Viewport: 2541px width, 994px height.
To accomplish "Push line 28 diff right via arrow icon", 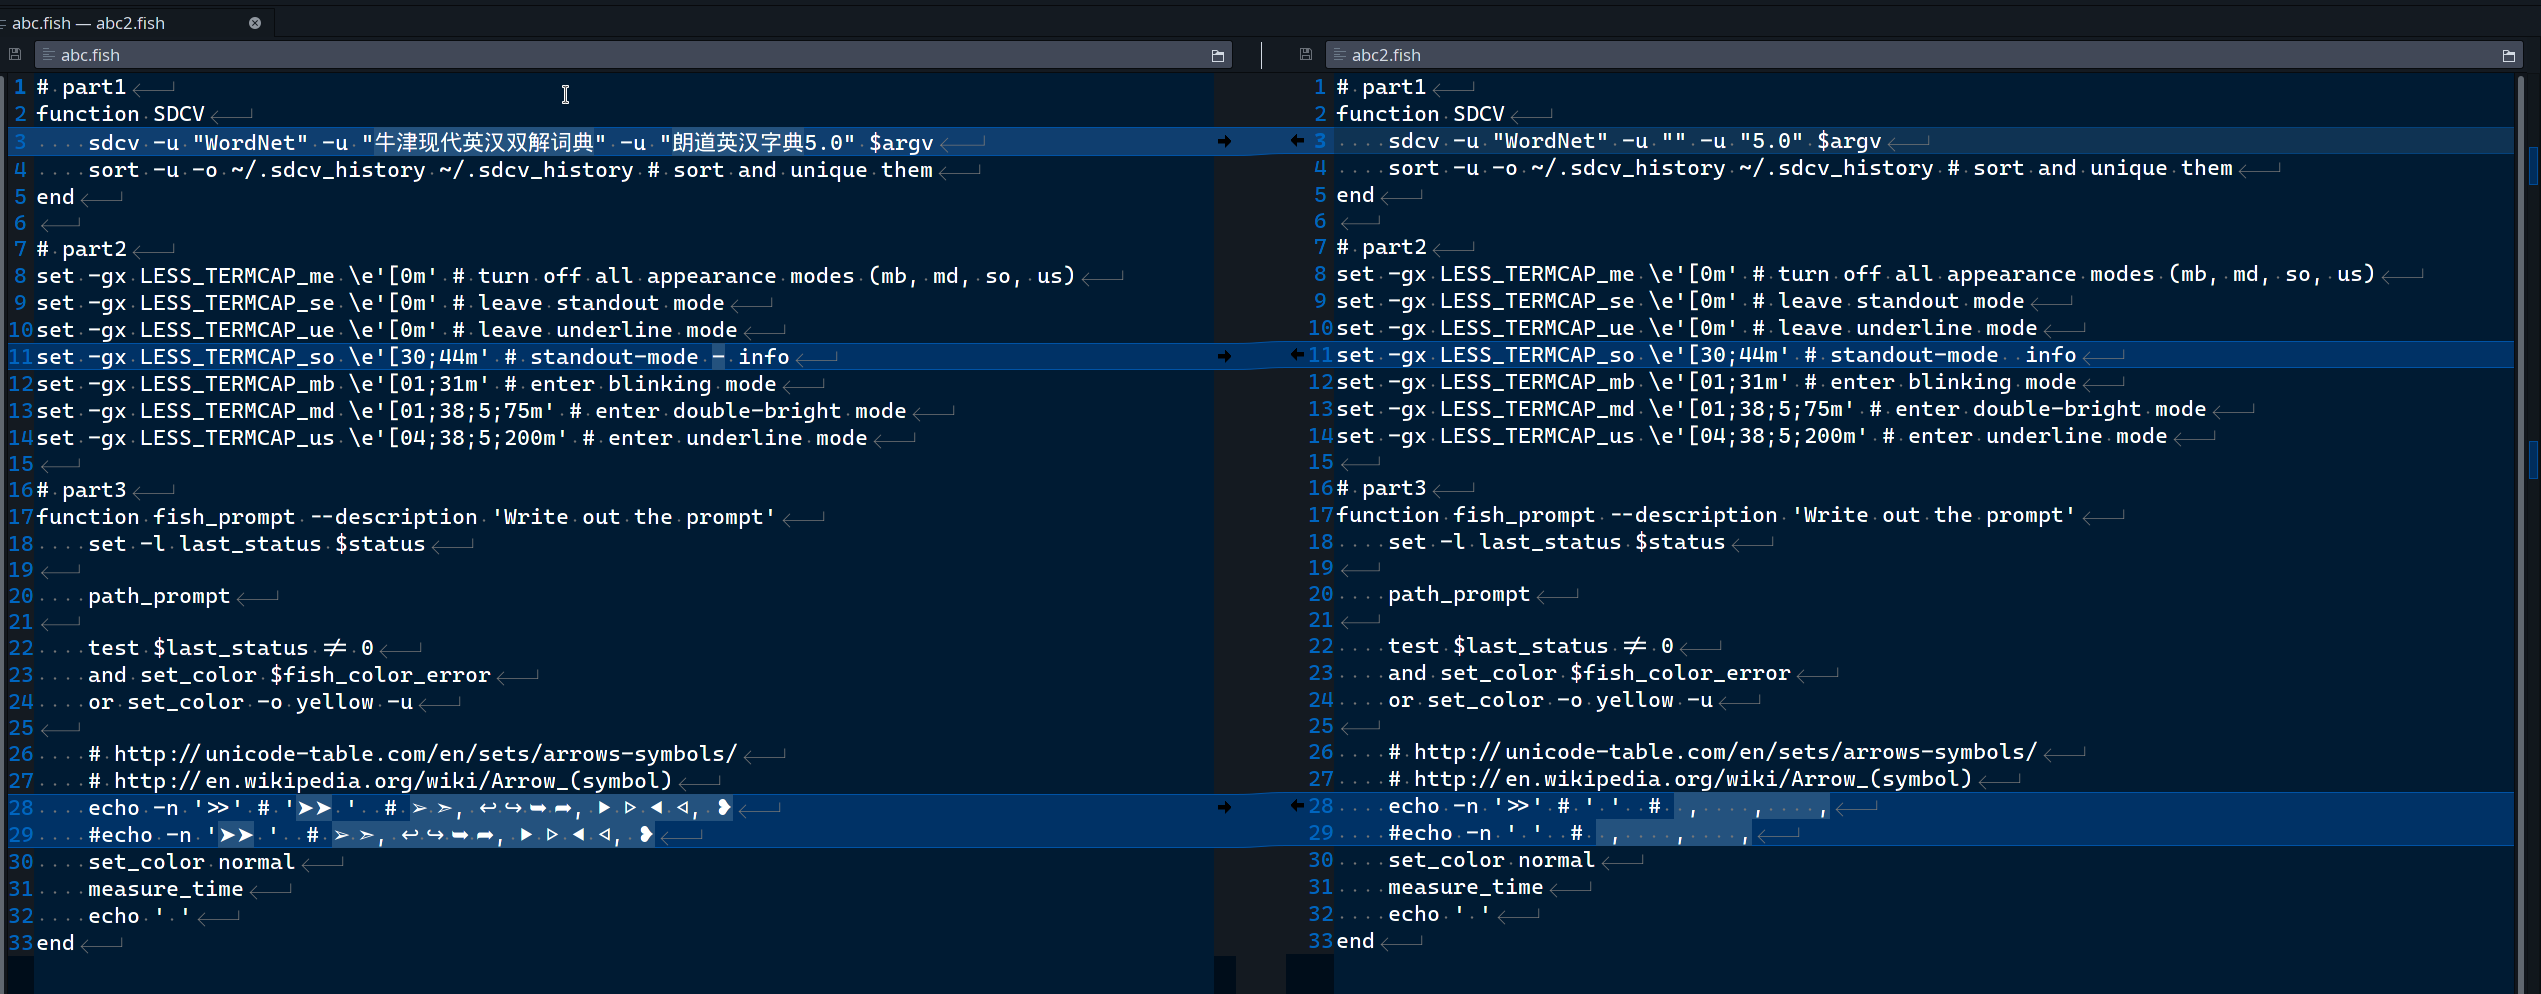I will (x=1226, y=806).
